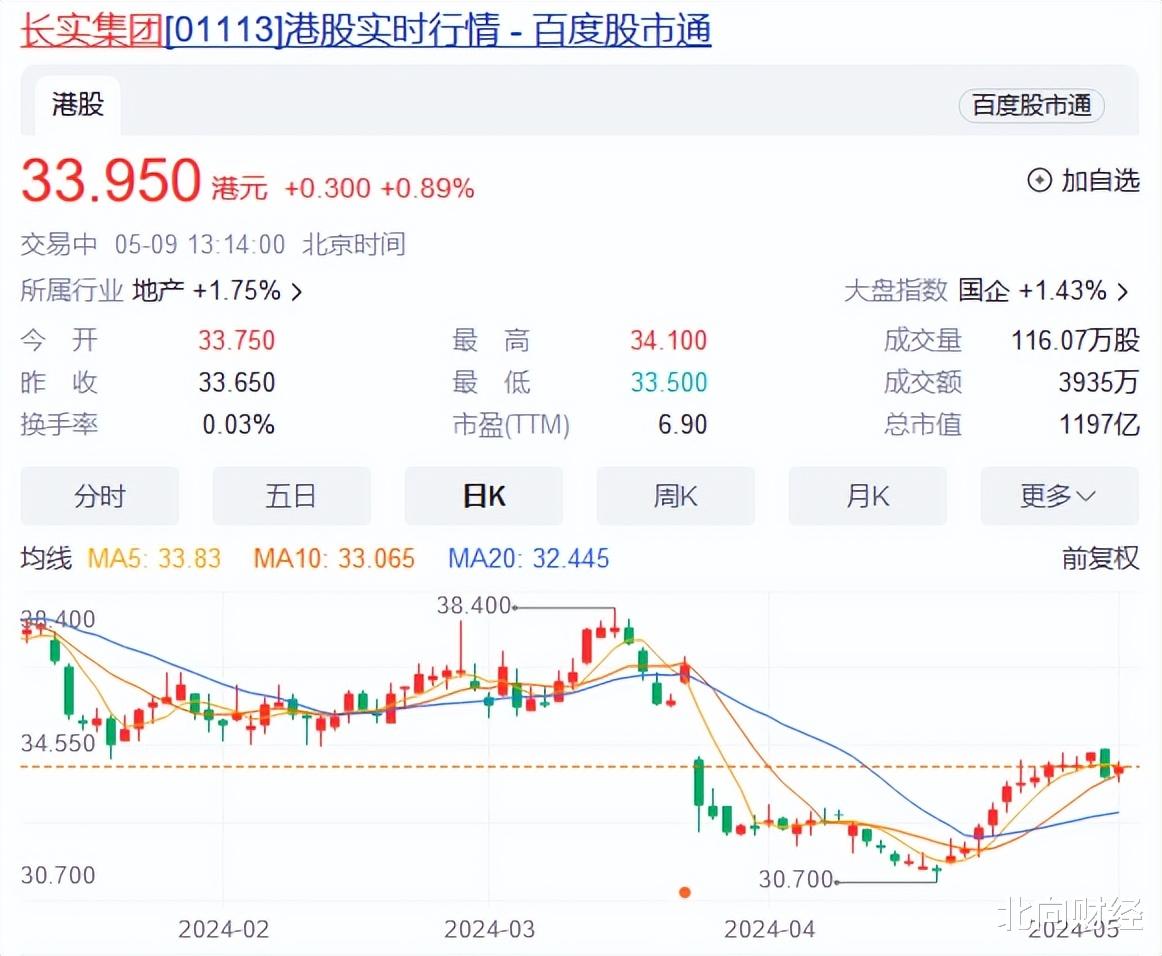The image size is (1162, 956).
Task: Click the timestamp 05-09 13:14:00
Action: pyautogui.click(x=199, y=245)
